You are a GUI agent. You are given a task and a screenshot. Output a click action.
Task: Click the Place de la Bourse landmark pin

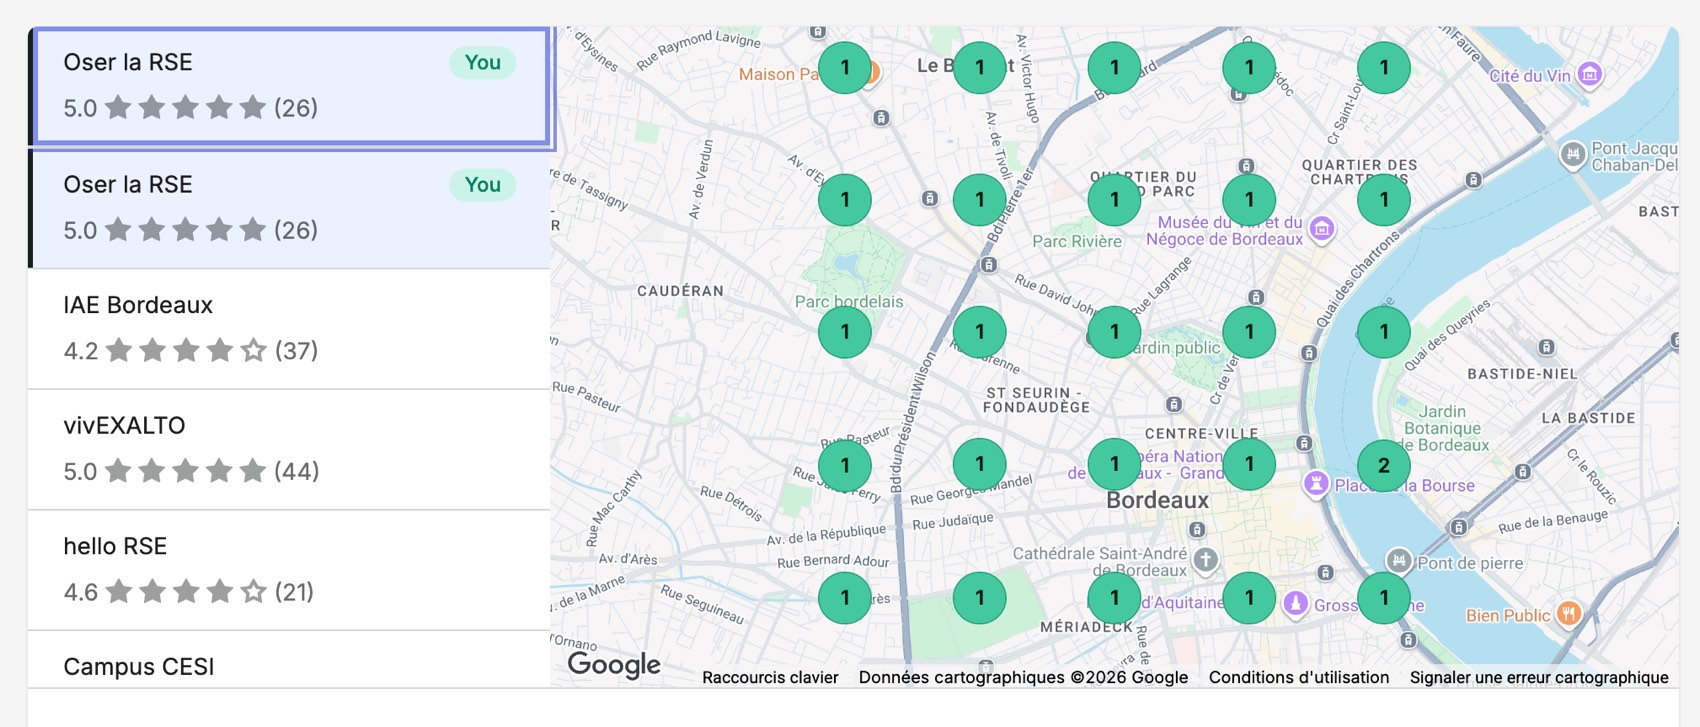[x=1316, y=483]
